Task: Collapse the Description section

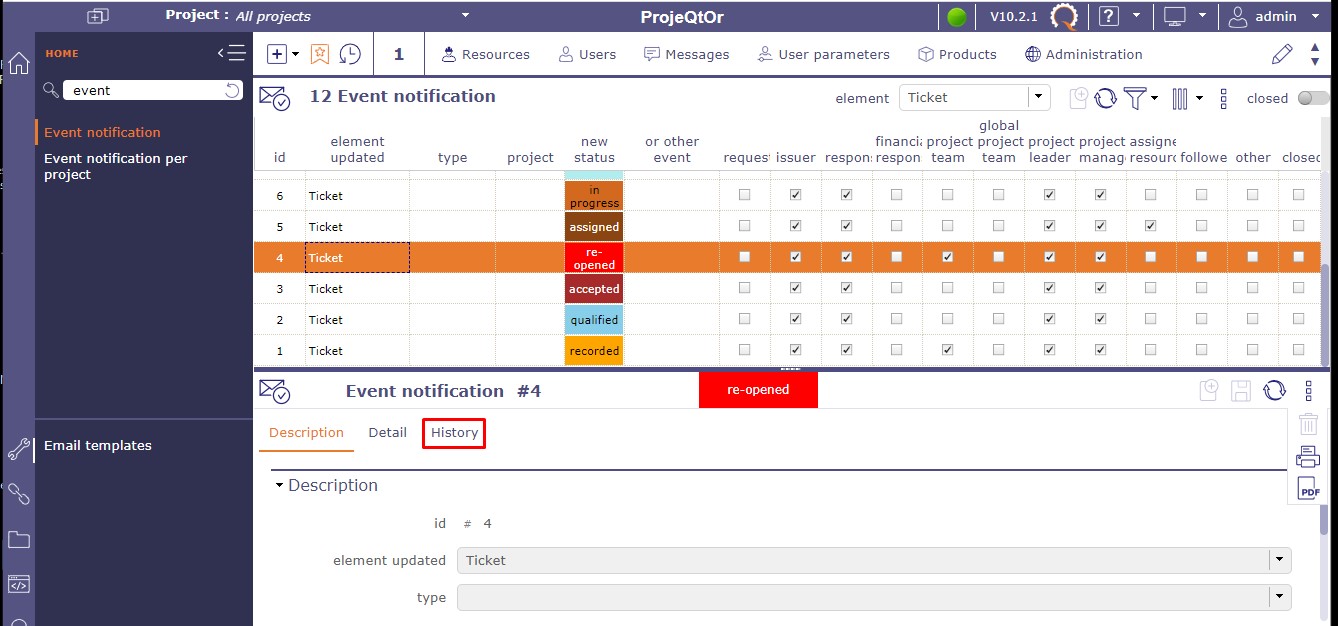Action: 279,486
